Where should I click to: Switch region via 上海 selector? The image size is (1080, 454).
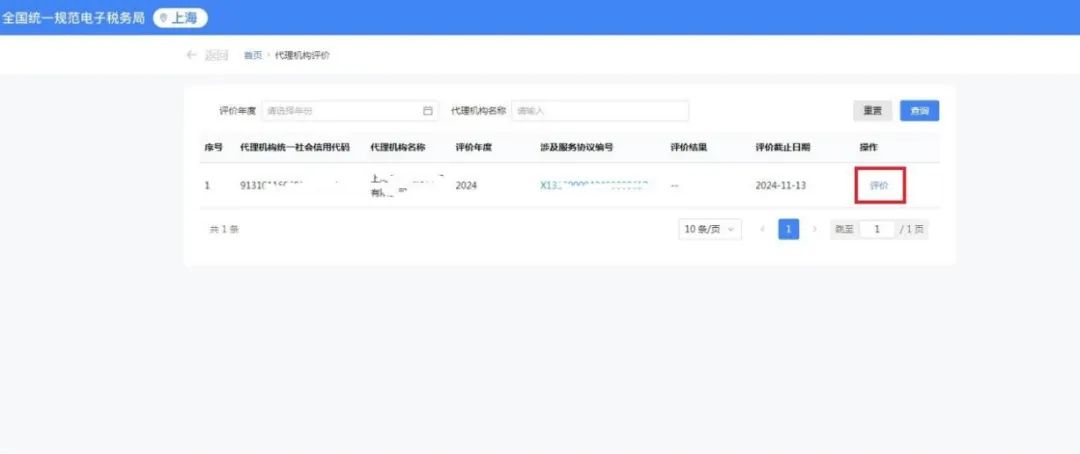click(x=181, y=18)
